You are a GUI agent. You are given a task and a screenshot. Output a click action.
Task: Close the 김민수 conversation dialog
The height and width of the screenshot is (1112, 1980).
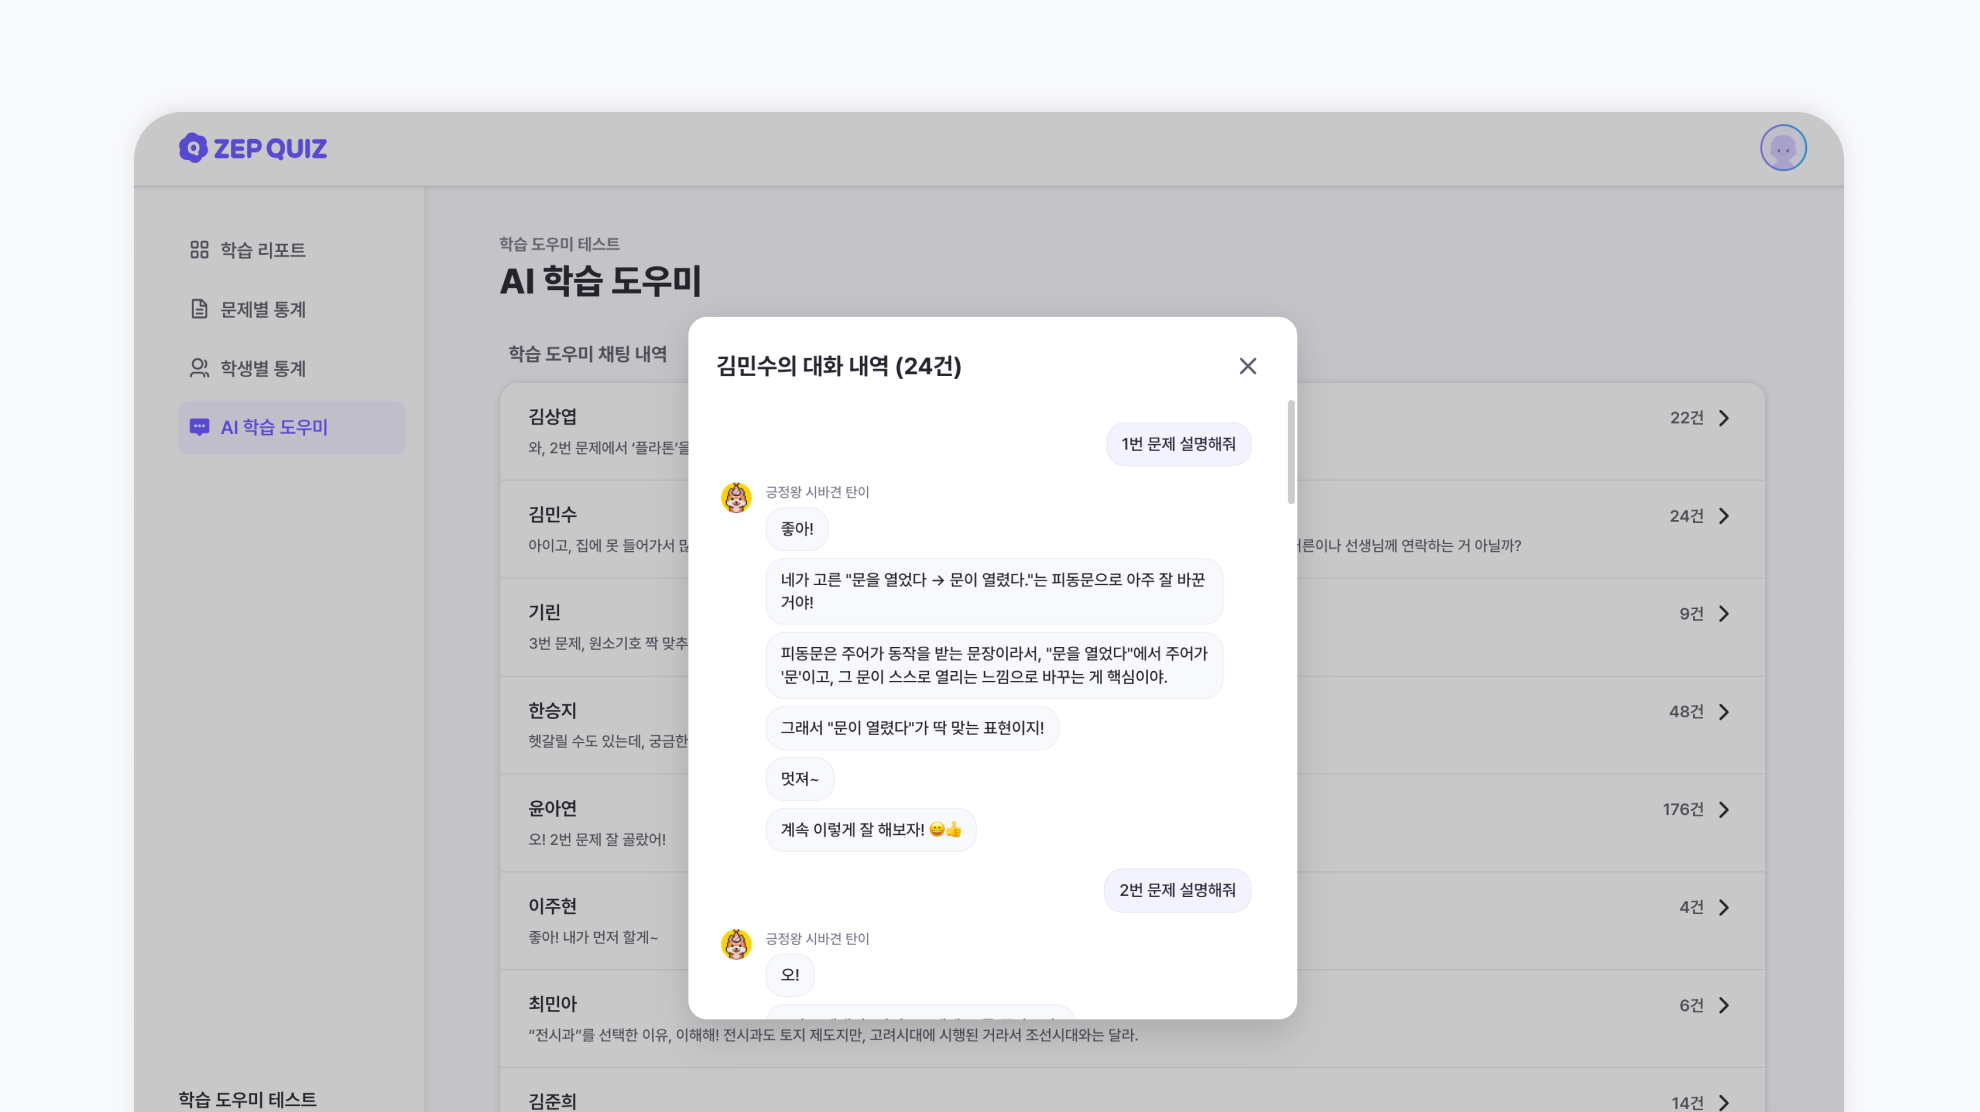click(1247, 366)
